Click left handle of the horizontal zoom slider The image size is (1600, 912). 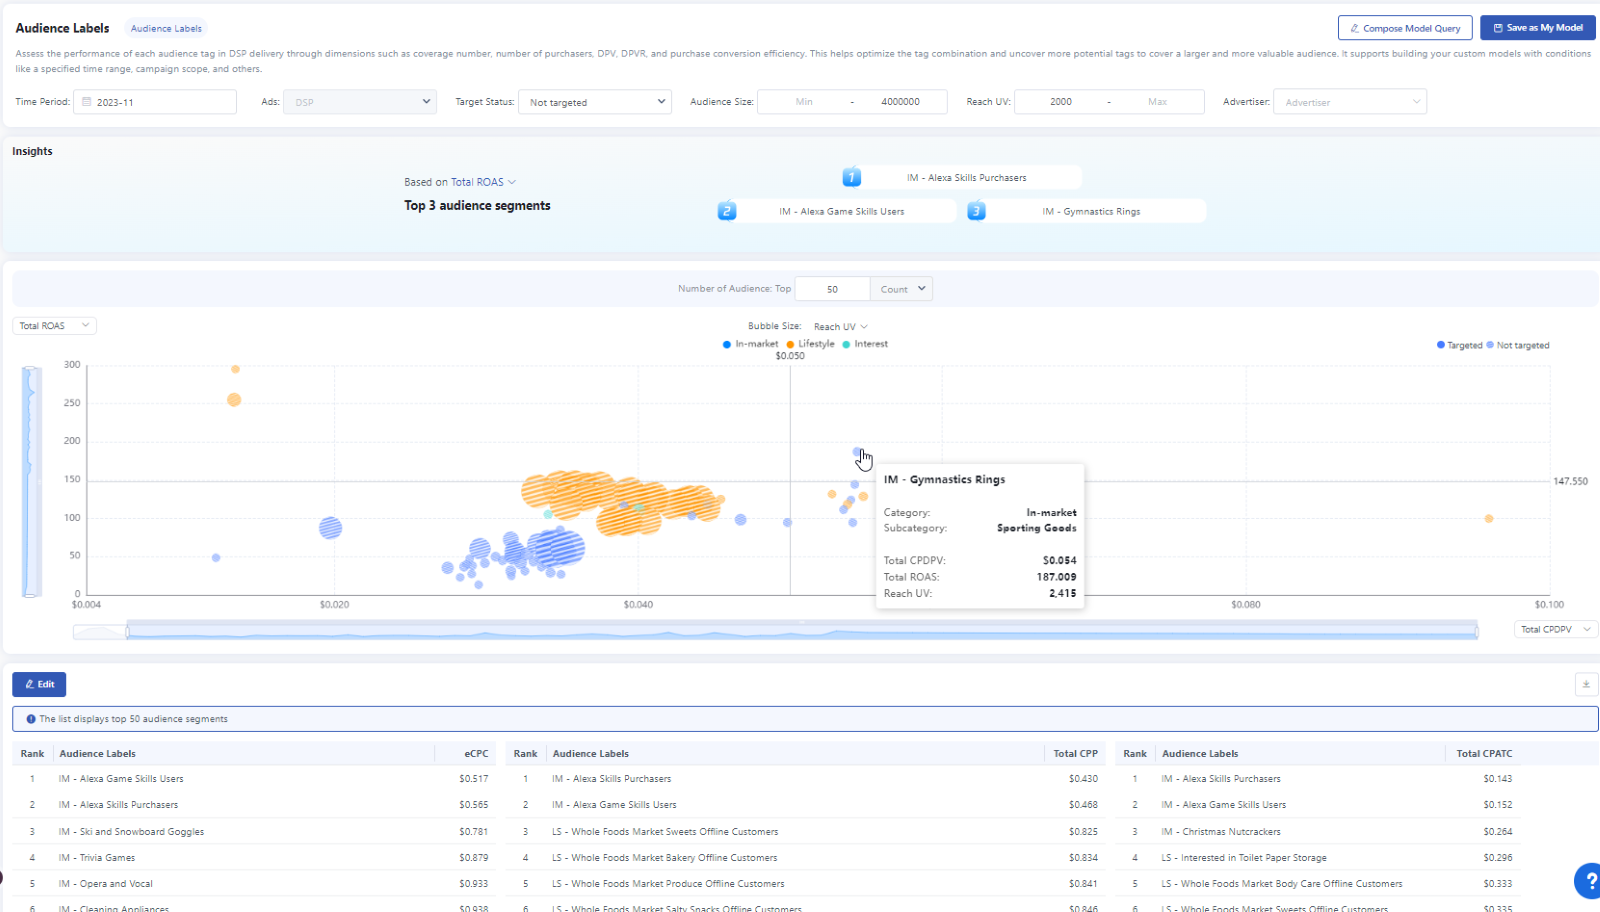click(127, 631)
